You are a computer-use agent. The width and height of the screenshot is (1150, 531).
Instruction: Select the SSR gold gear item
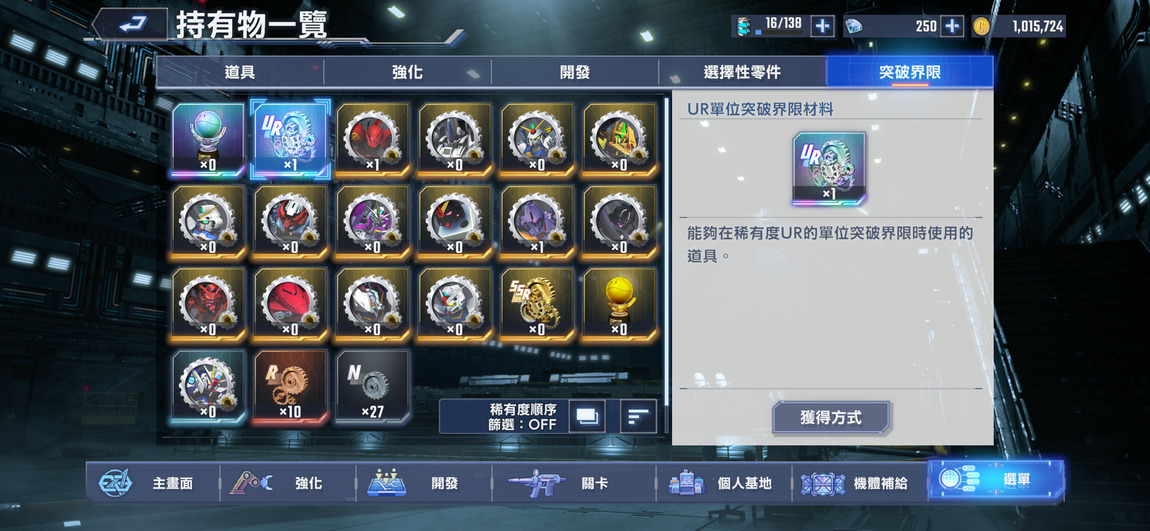point(538,304)
